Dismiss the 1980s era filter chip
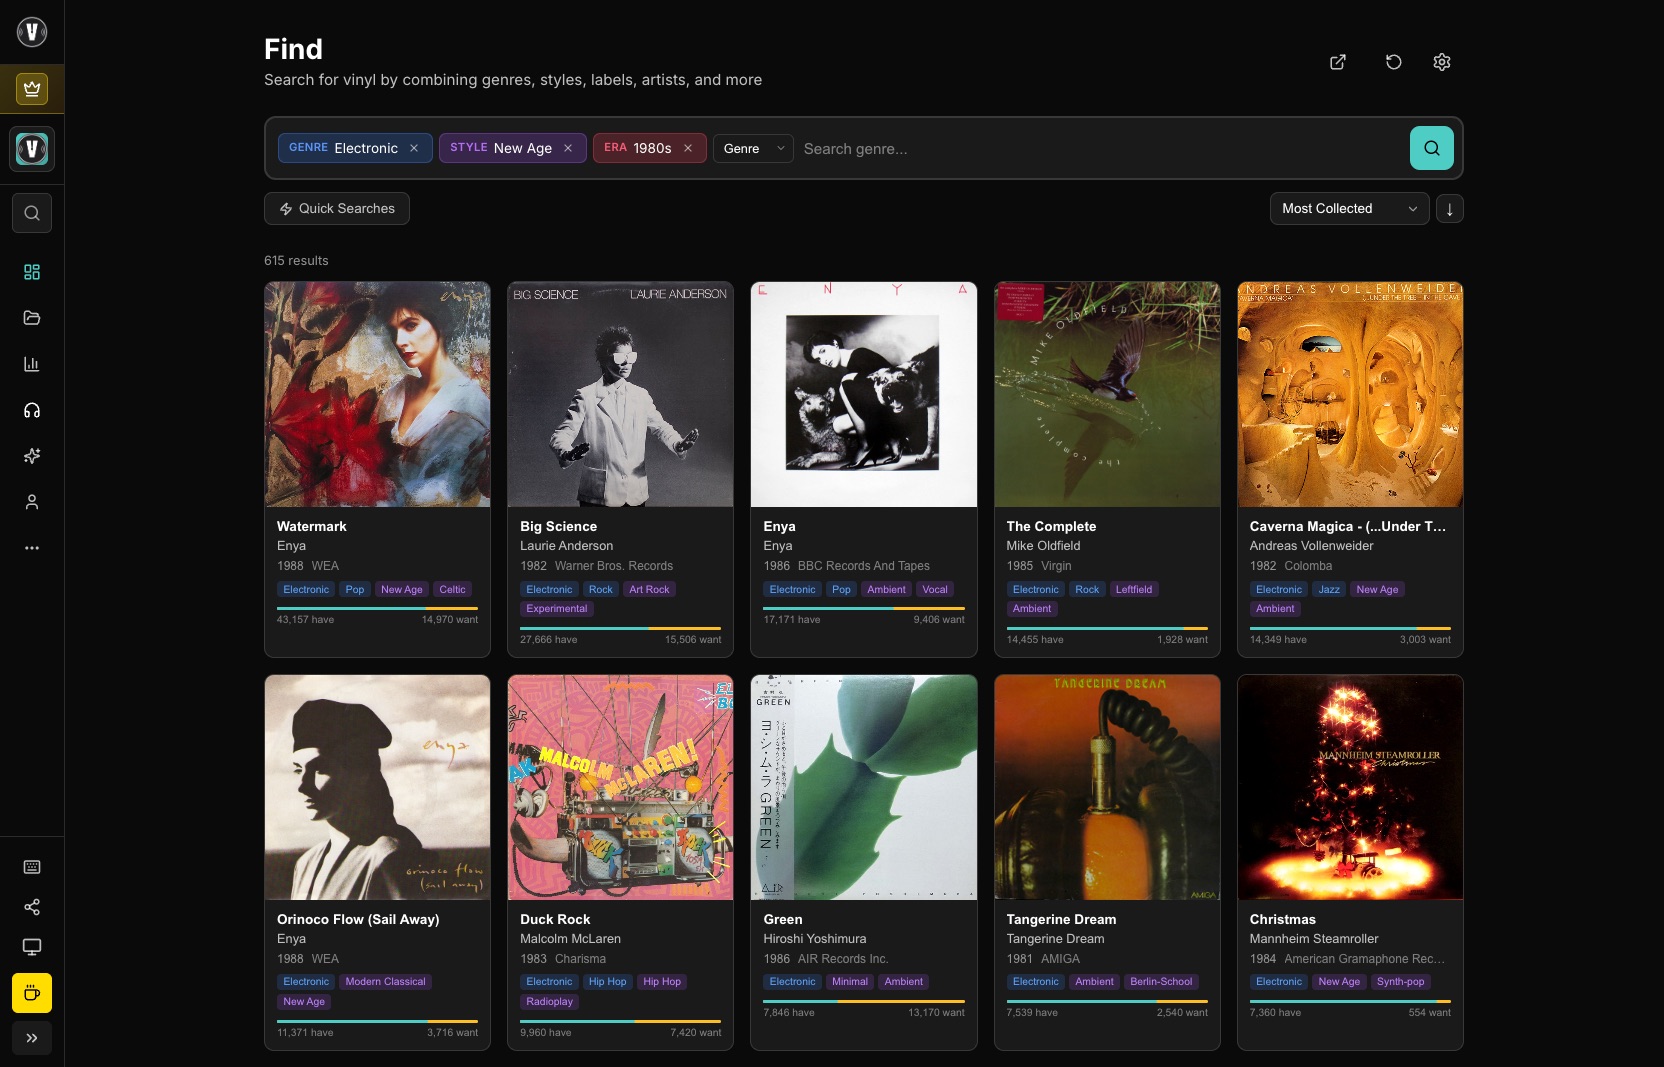 pos(687,148)
